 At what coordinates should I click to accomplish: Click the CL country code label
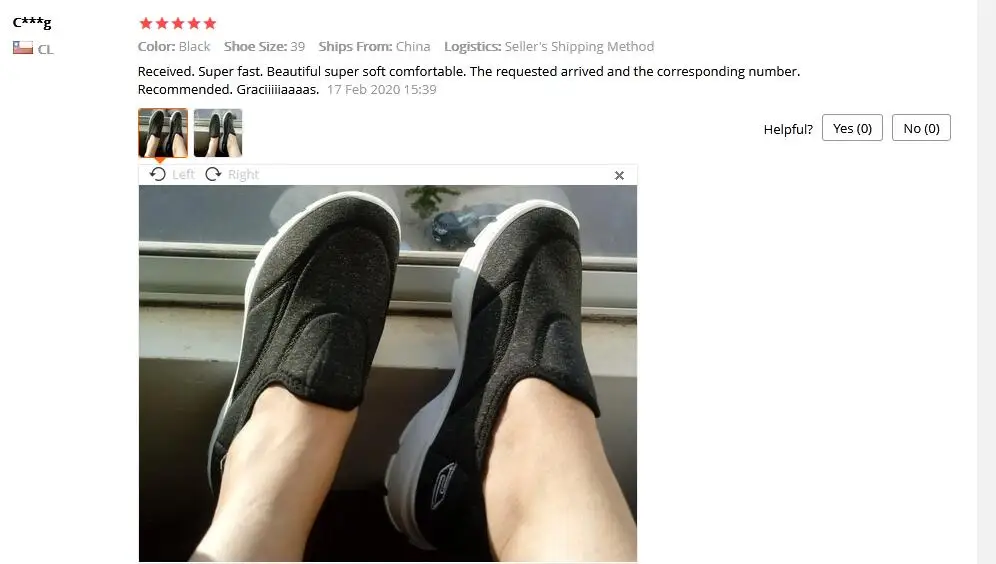45,49
